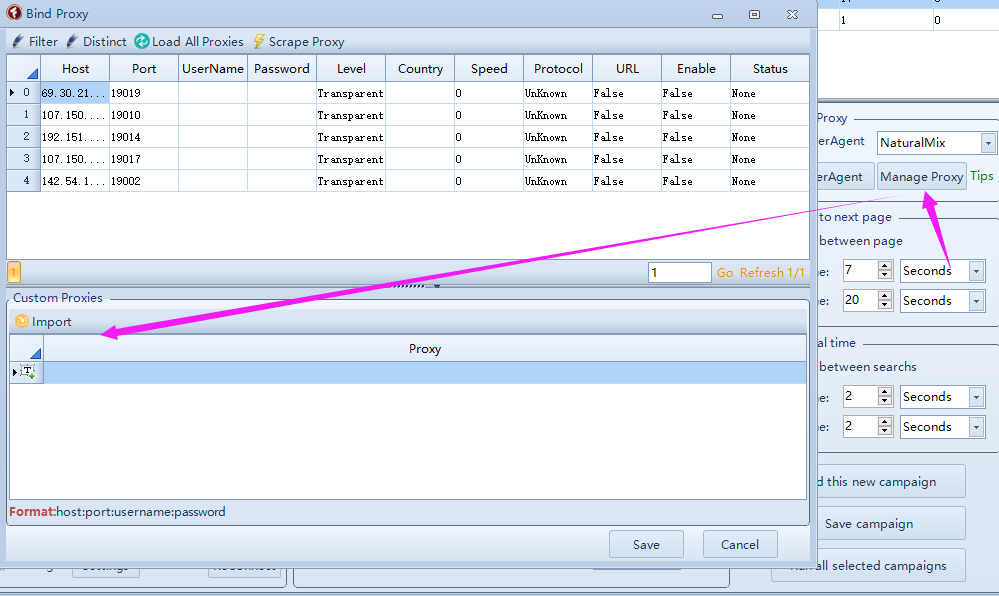Click the Refresh 1/1 link
The height and width of the screenshot is (596, 999).
774,273
